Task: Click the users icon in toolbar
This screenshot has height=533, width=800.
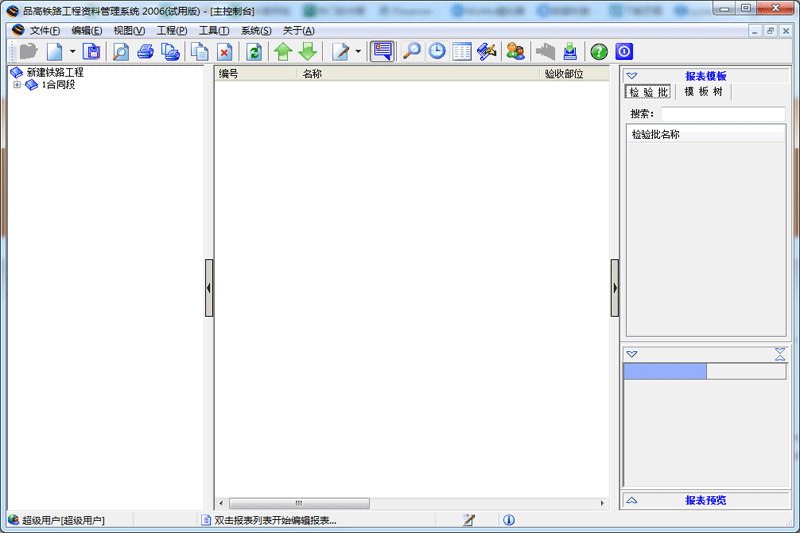Action: tap(515, 52)
